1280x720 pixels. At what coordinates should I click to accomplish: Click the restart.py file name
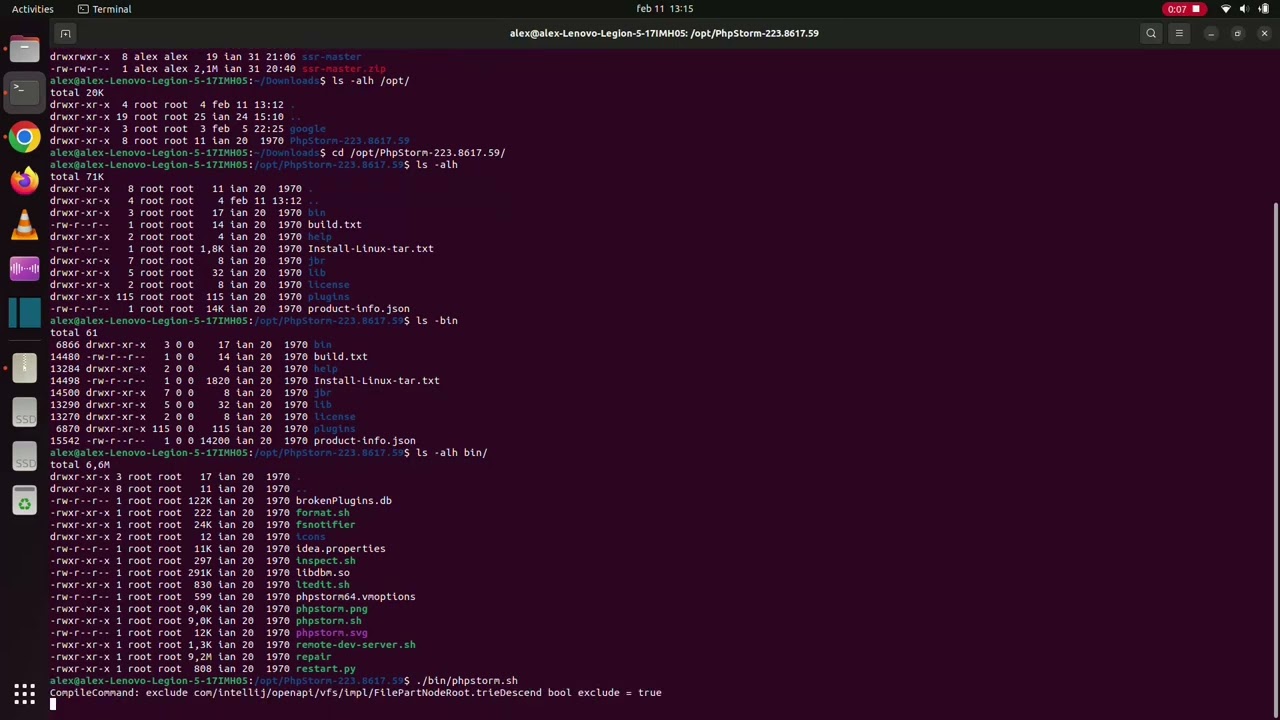[325, 669]
